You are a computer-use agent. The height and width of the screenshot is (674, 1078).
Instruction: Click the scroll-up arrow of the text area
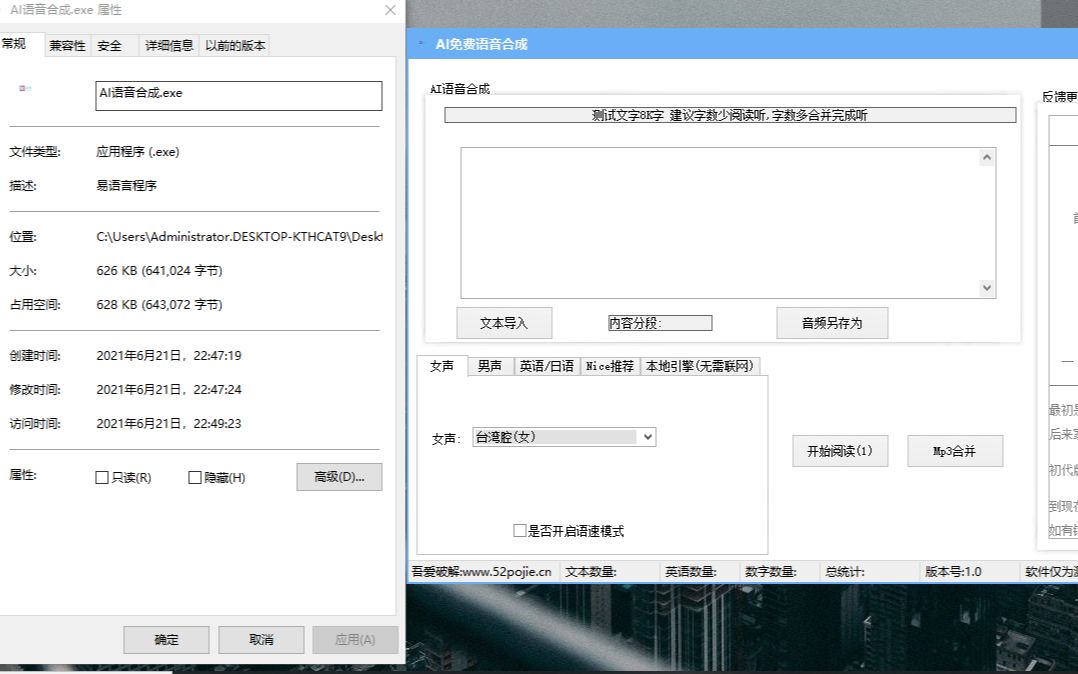coord(987,156)
